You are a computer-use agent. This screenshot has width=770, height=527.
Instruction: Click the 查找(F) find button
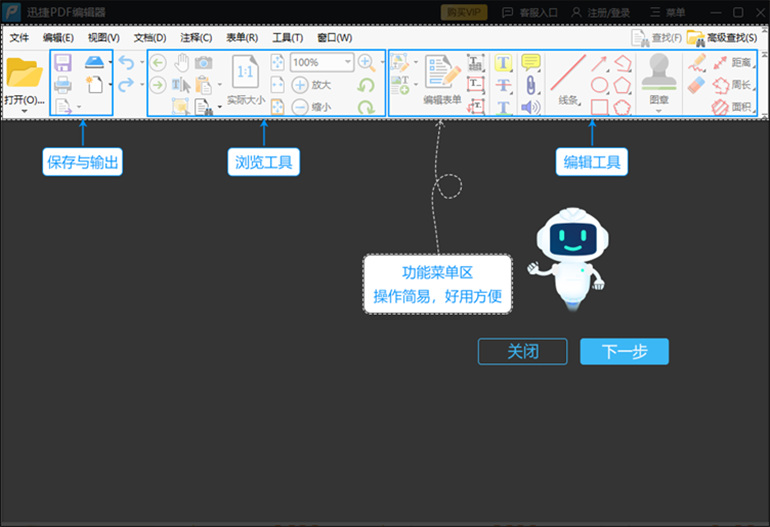point(656,38)
